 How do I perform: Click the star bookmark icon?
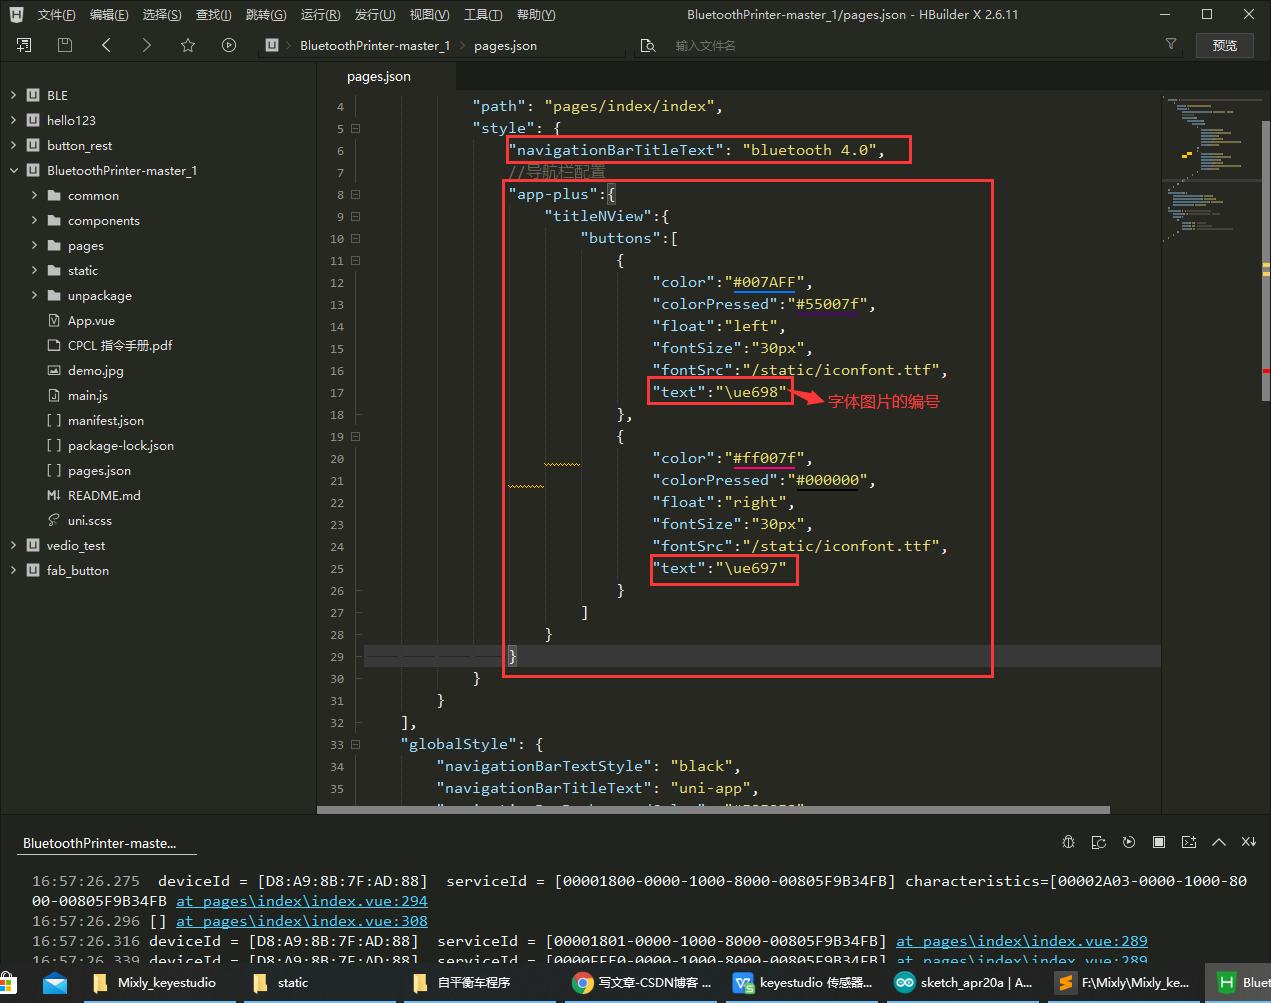coord(188,45)
